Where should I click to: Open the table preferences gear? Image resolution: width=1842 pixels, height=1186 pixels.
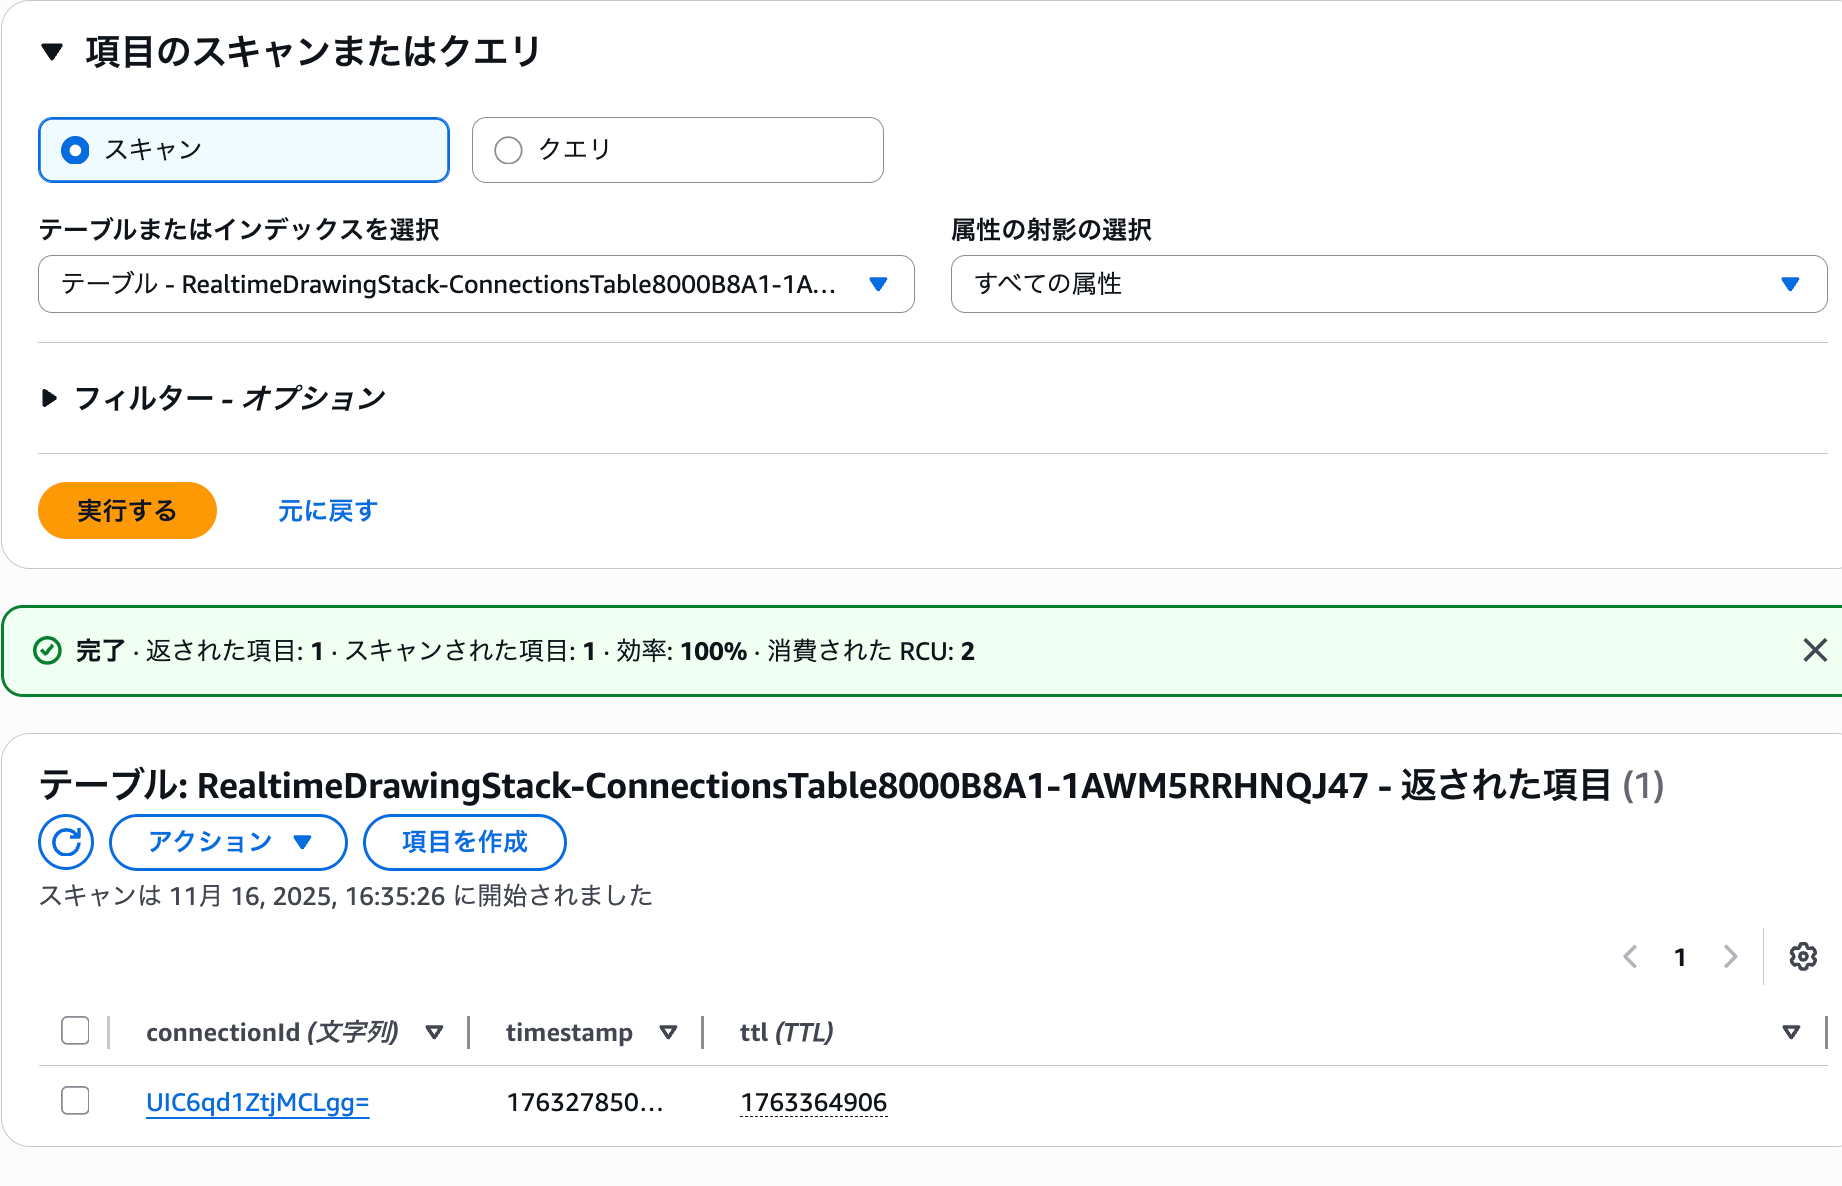tap(1802, 957)
